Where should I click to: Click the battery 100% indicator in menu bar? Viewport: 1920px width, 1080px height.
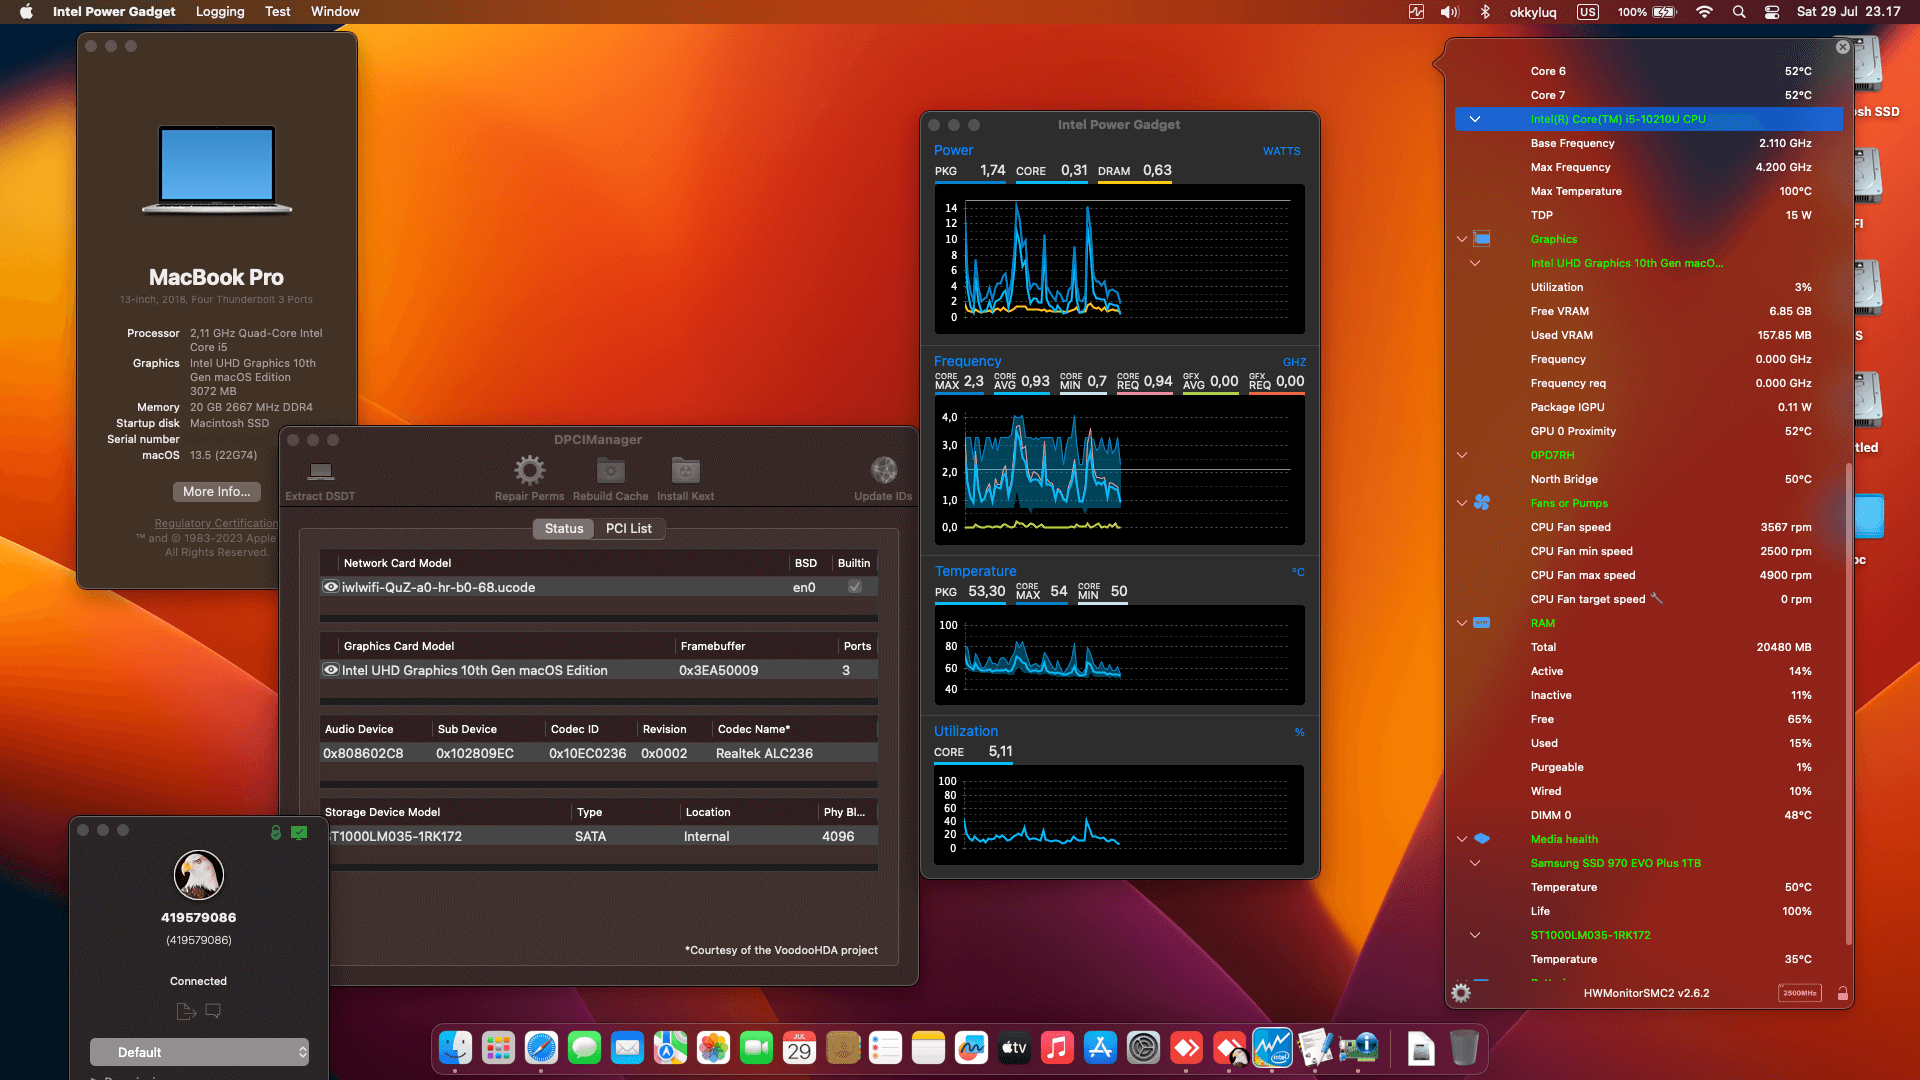click(x=1647, y=12)
